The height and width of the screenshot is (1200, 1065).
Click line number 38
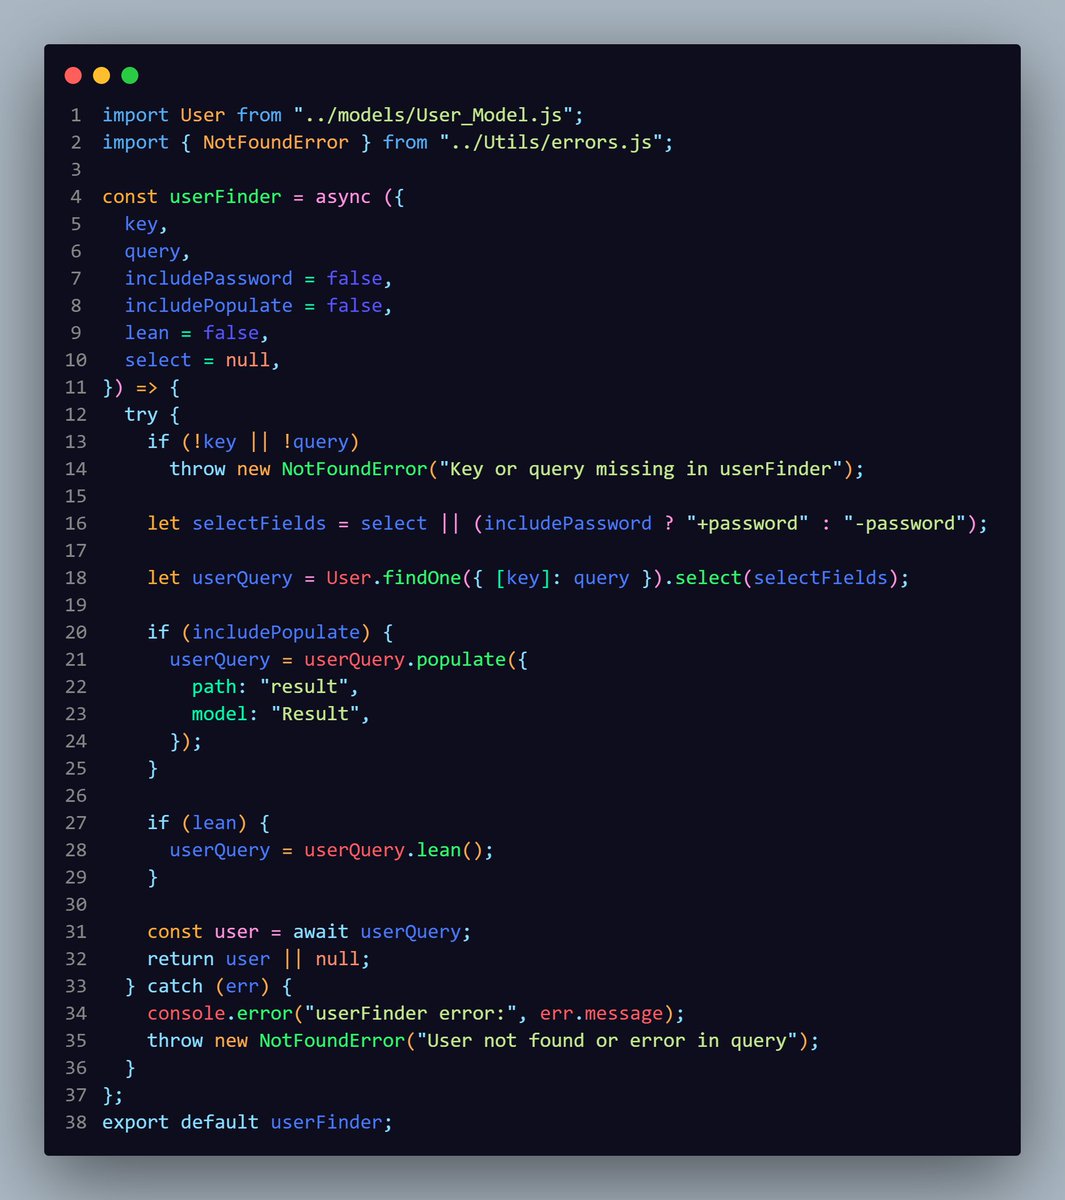coord(76,1122)
